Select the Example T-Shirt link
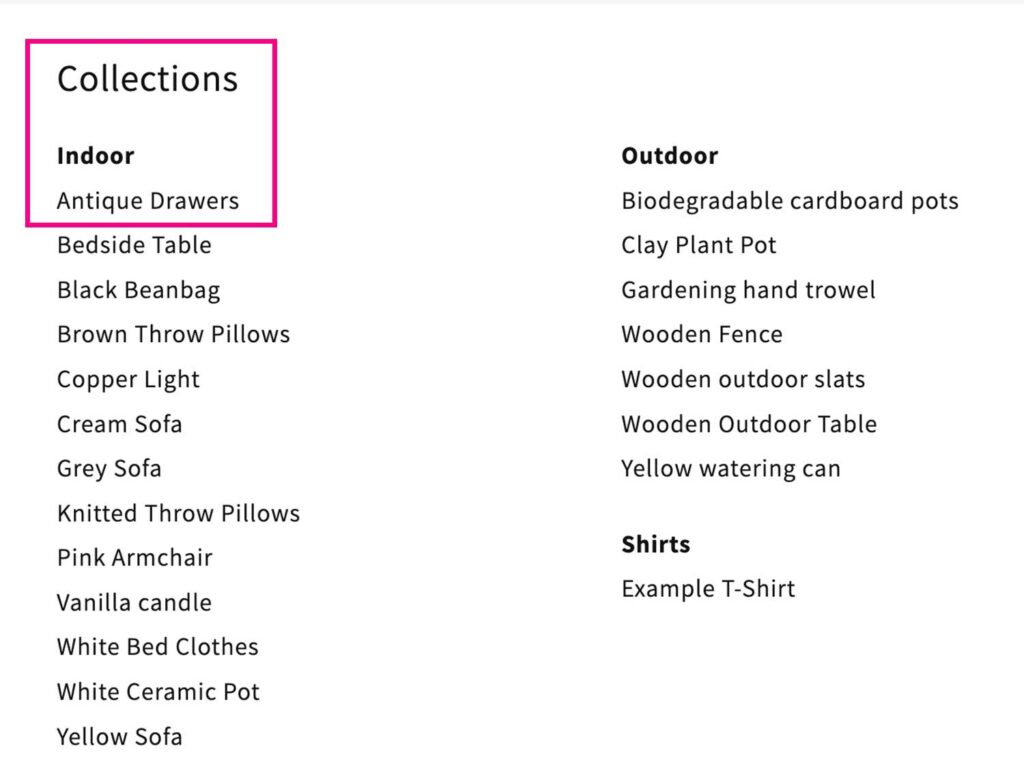1024x784 pixels. (708, 589)
